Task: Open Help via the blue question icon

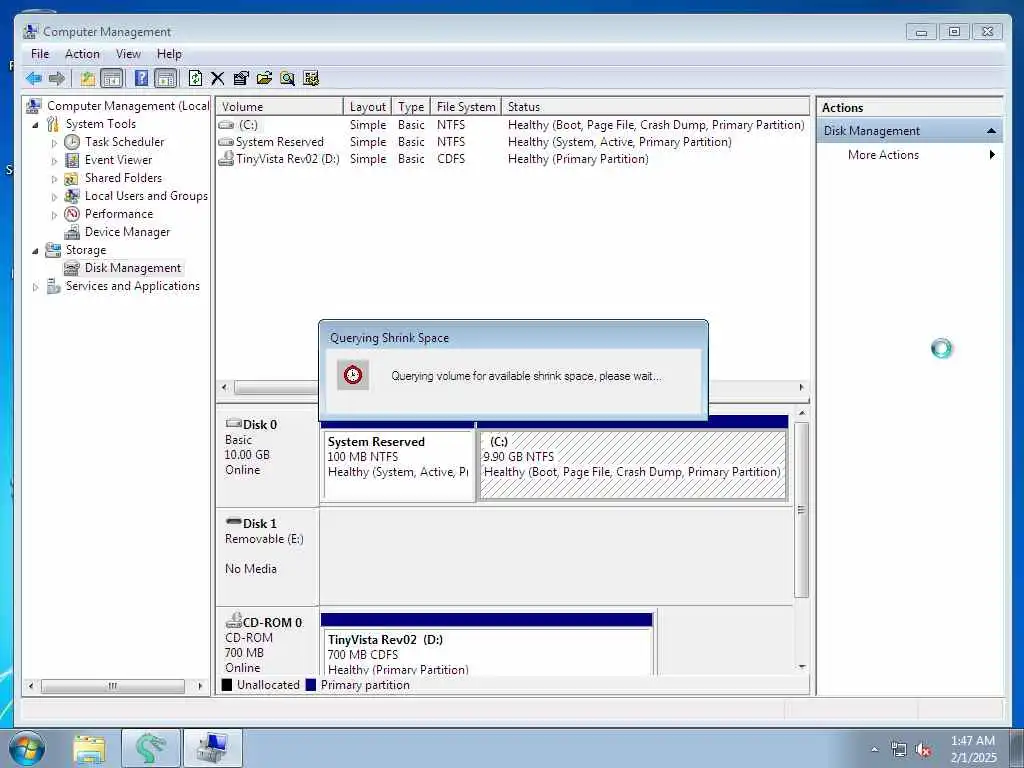Action: pos(141,79)
